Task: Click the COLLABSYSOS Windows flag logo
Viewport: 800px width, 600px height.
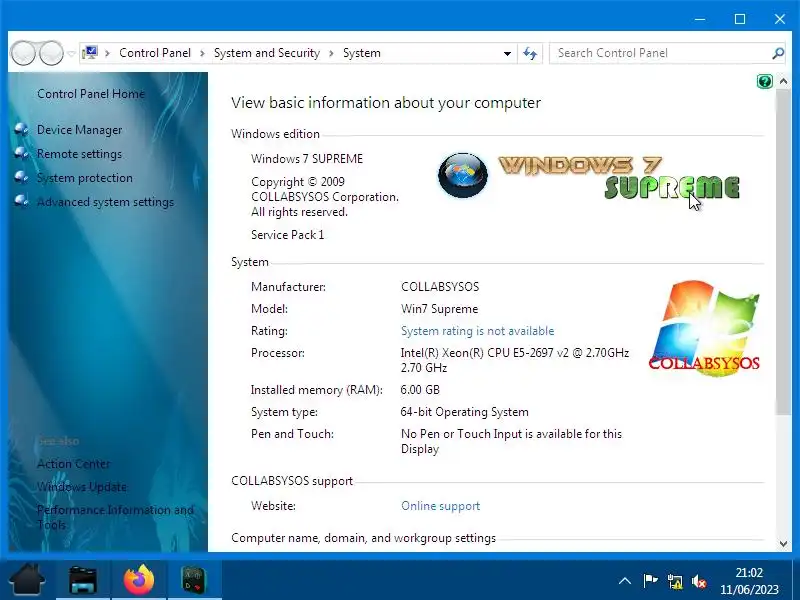Action: point(705,328)
